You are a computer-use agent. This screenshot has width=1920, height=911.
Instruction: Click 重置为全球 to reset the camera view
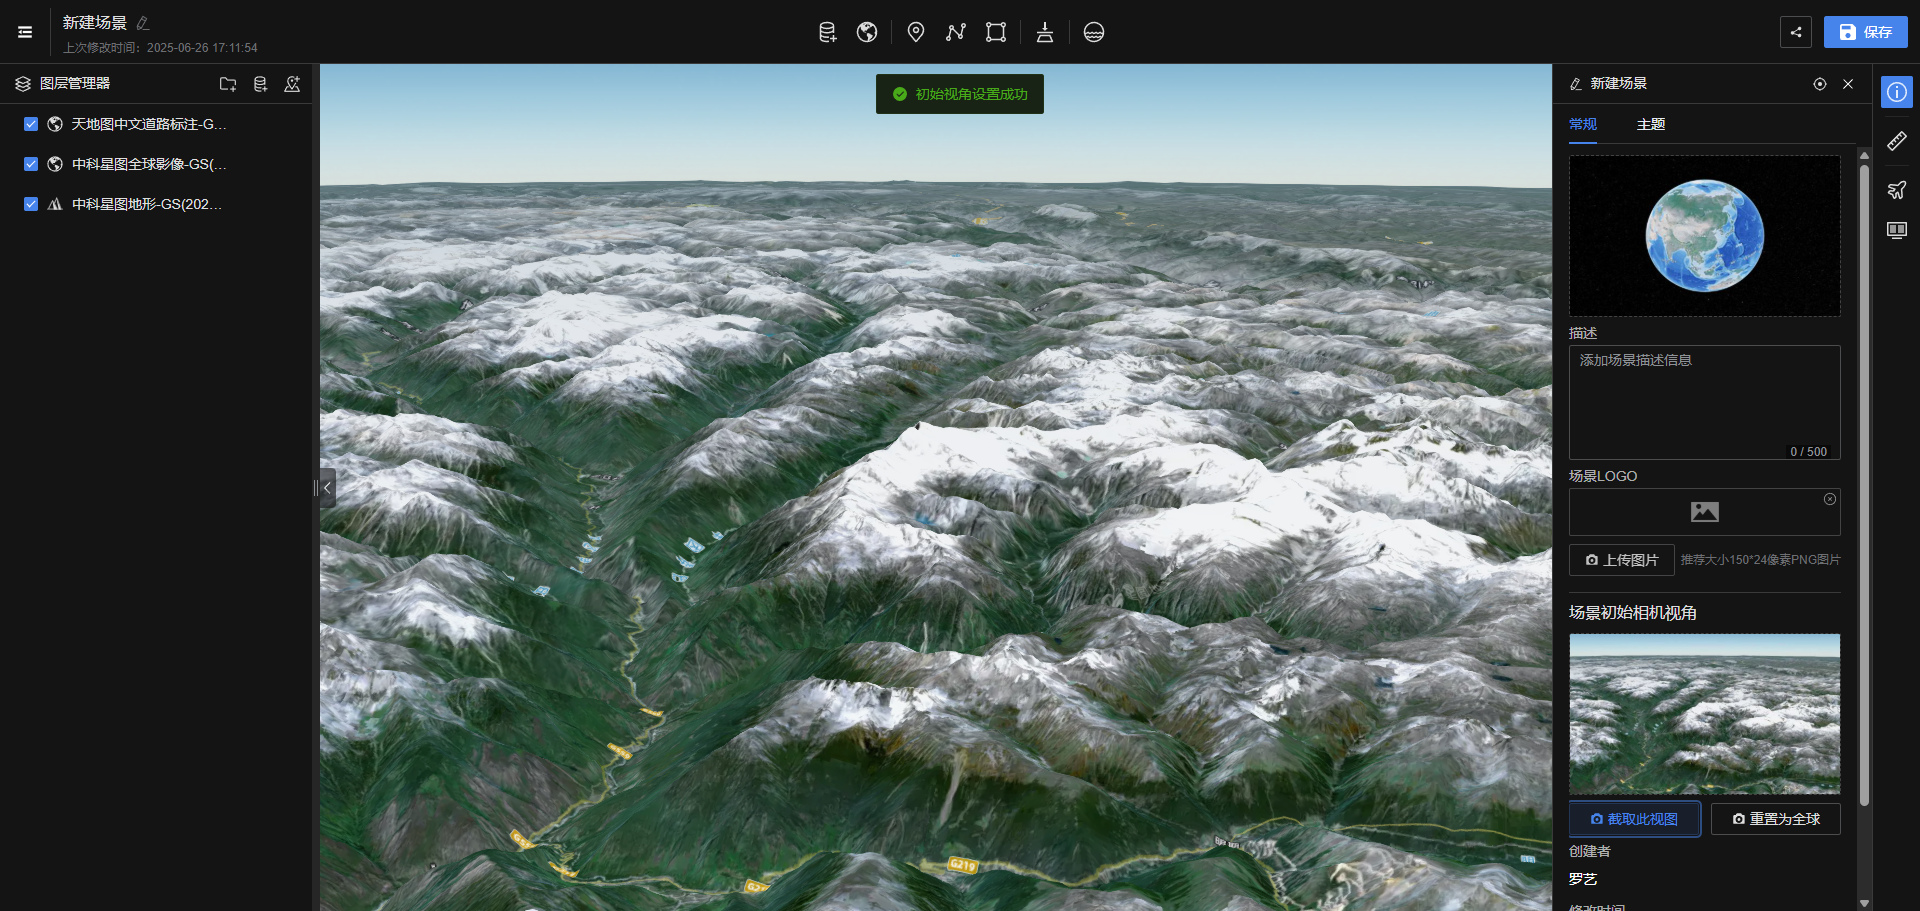tap(1775, 818)
